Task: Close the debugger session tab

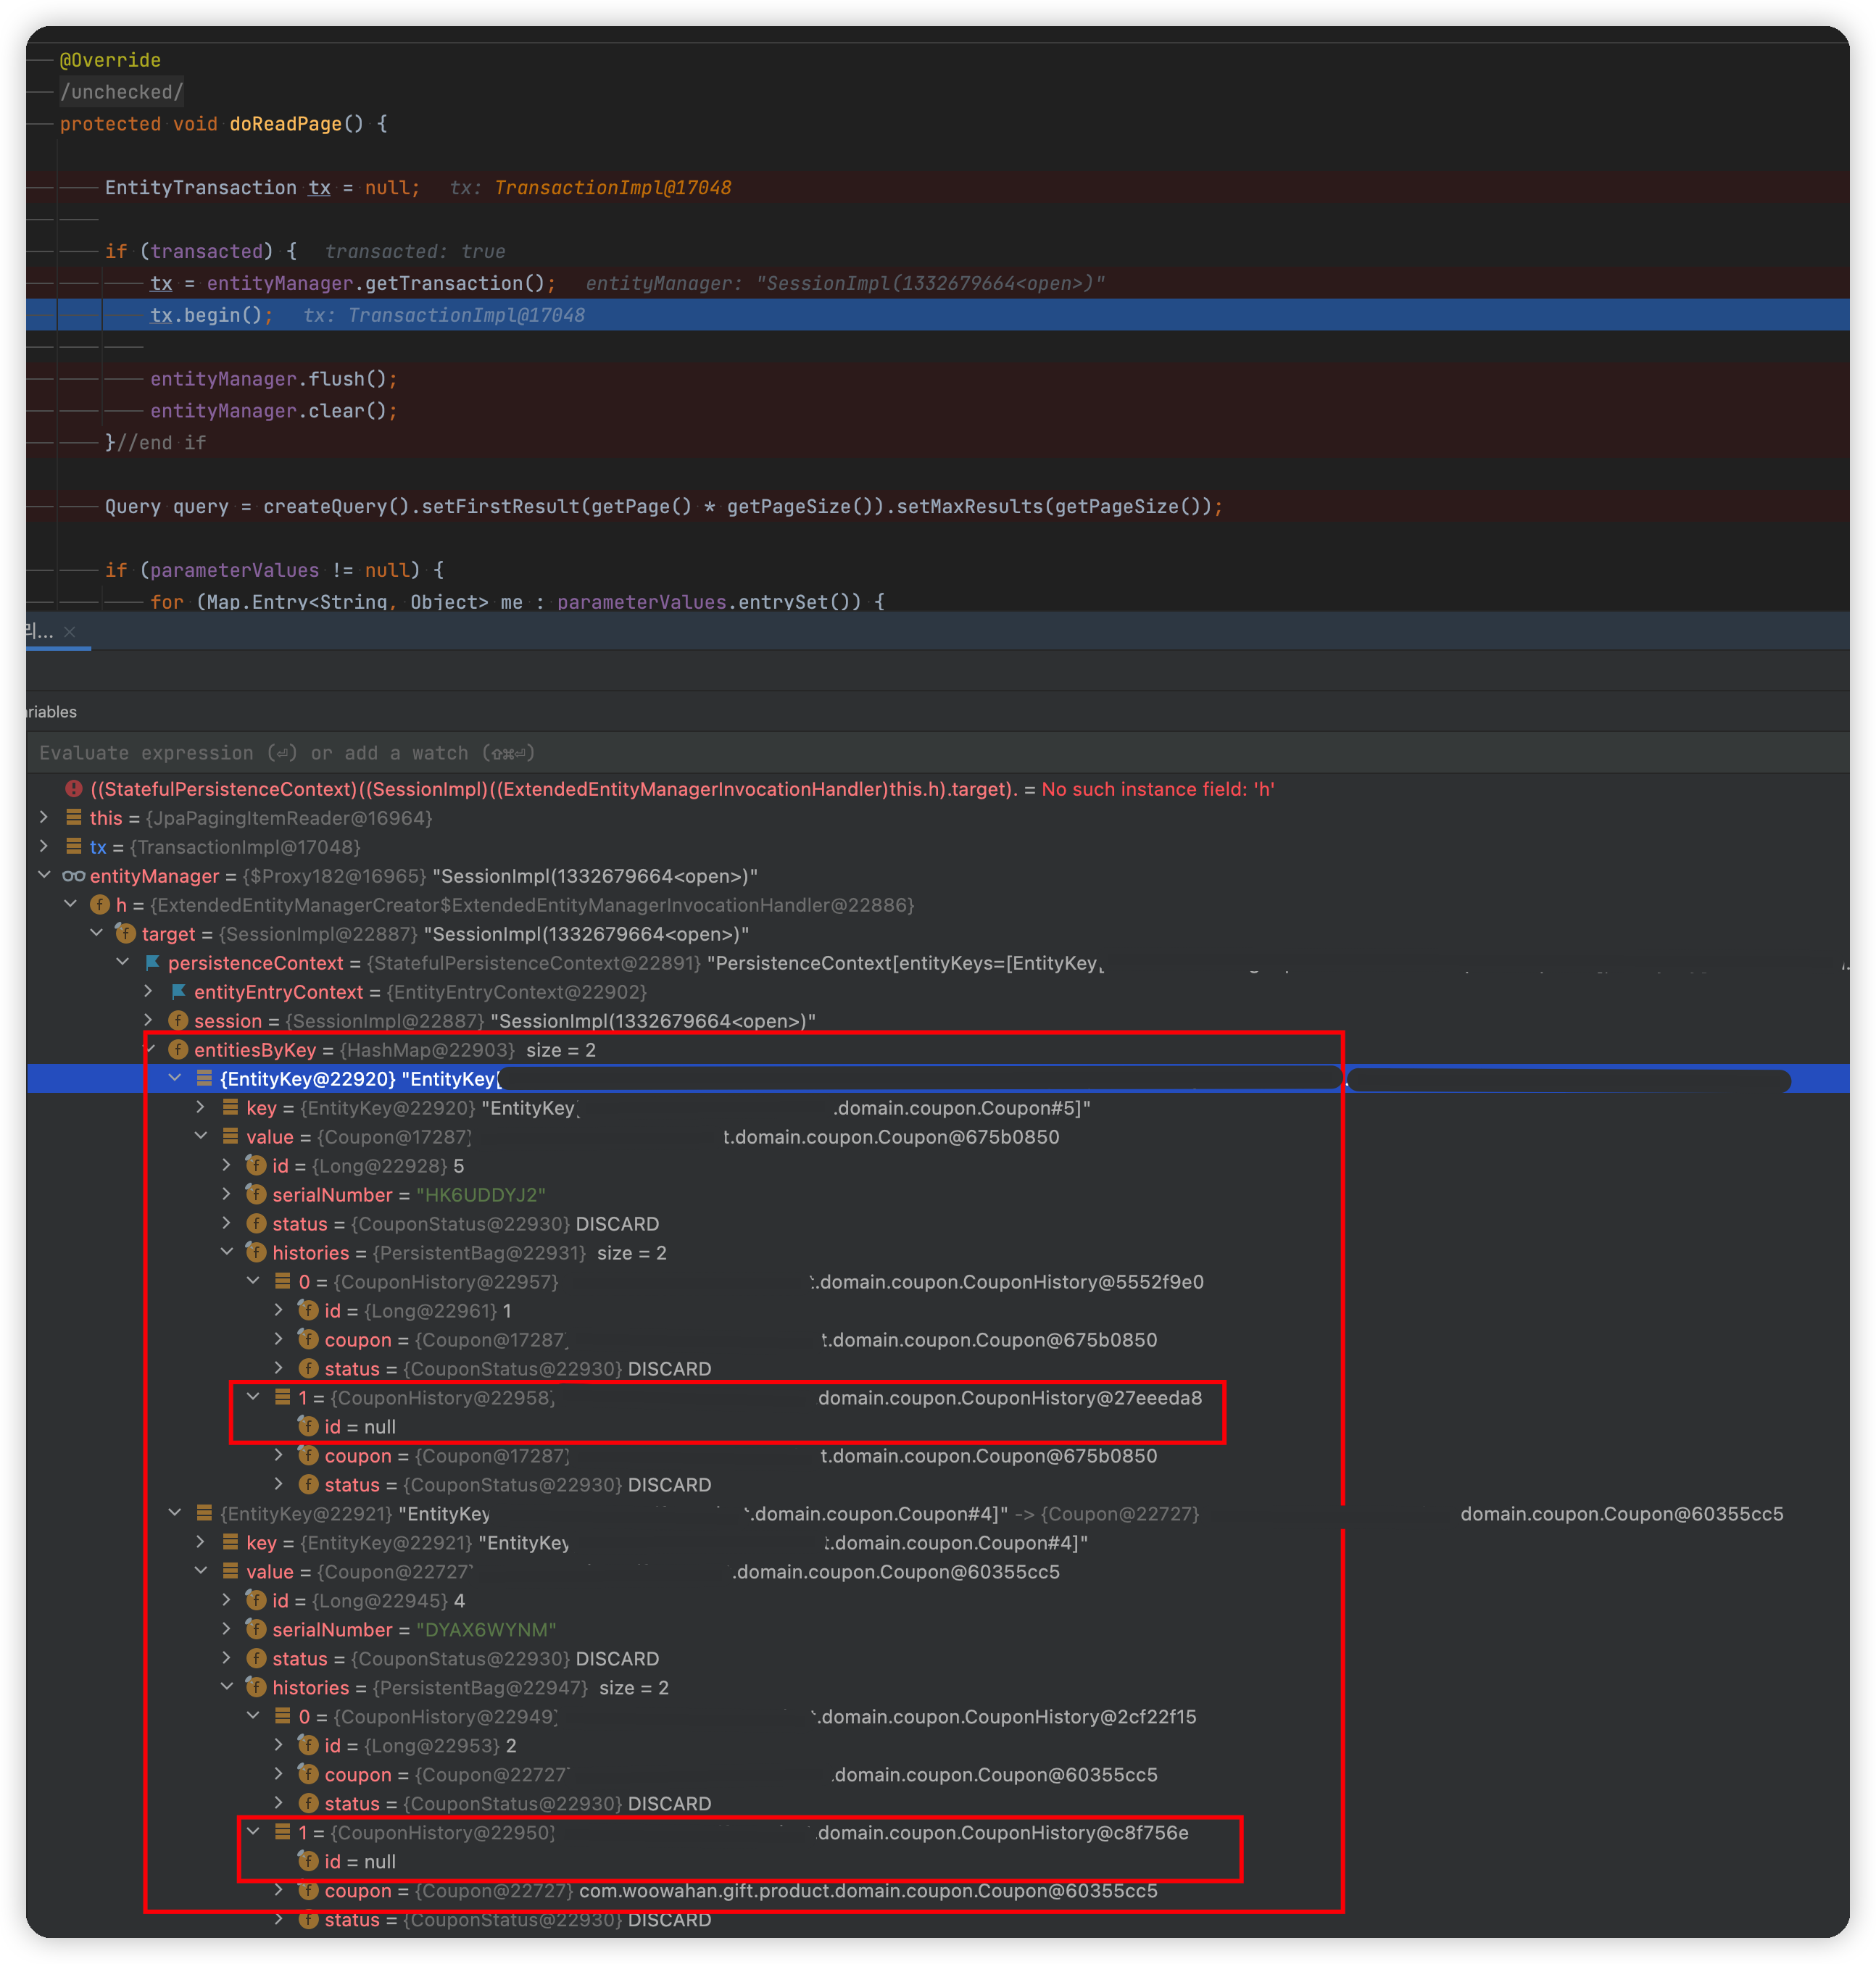Action: (x=69, y=632)
